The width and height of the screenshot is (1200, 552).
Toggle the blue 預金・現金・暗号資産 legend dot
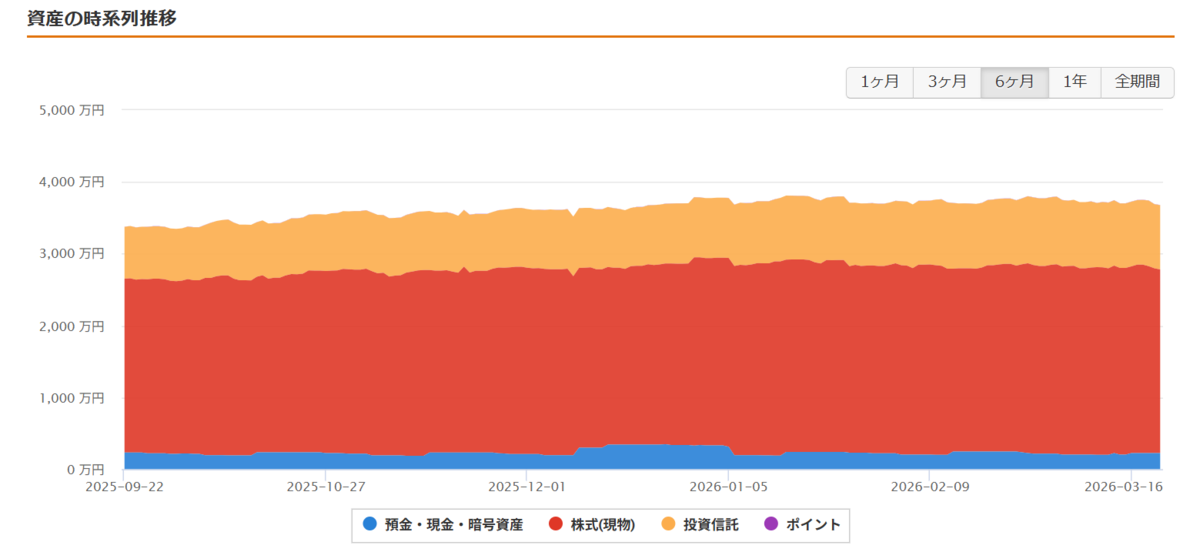pos(370,524)
